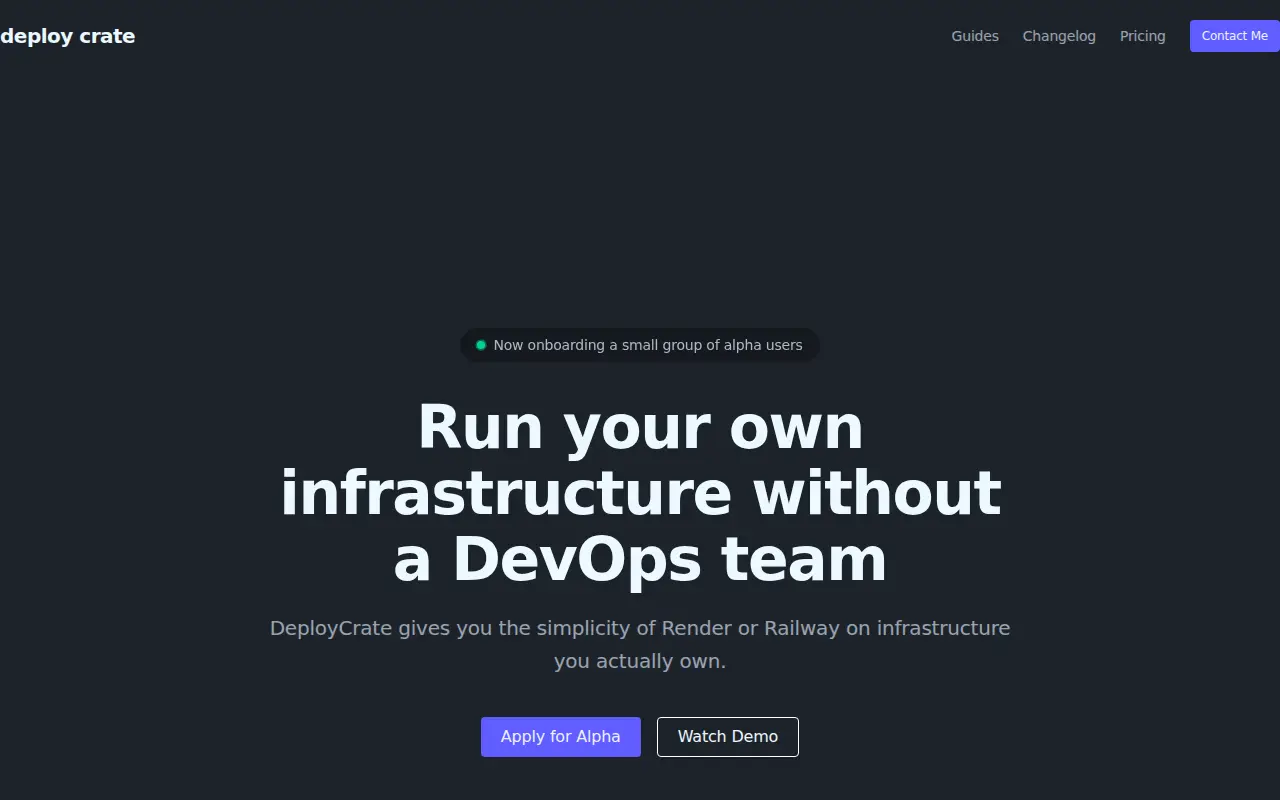The image size is (1280, 800).
Task: Click the Contact Me button
Action: click(1234, 36)
